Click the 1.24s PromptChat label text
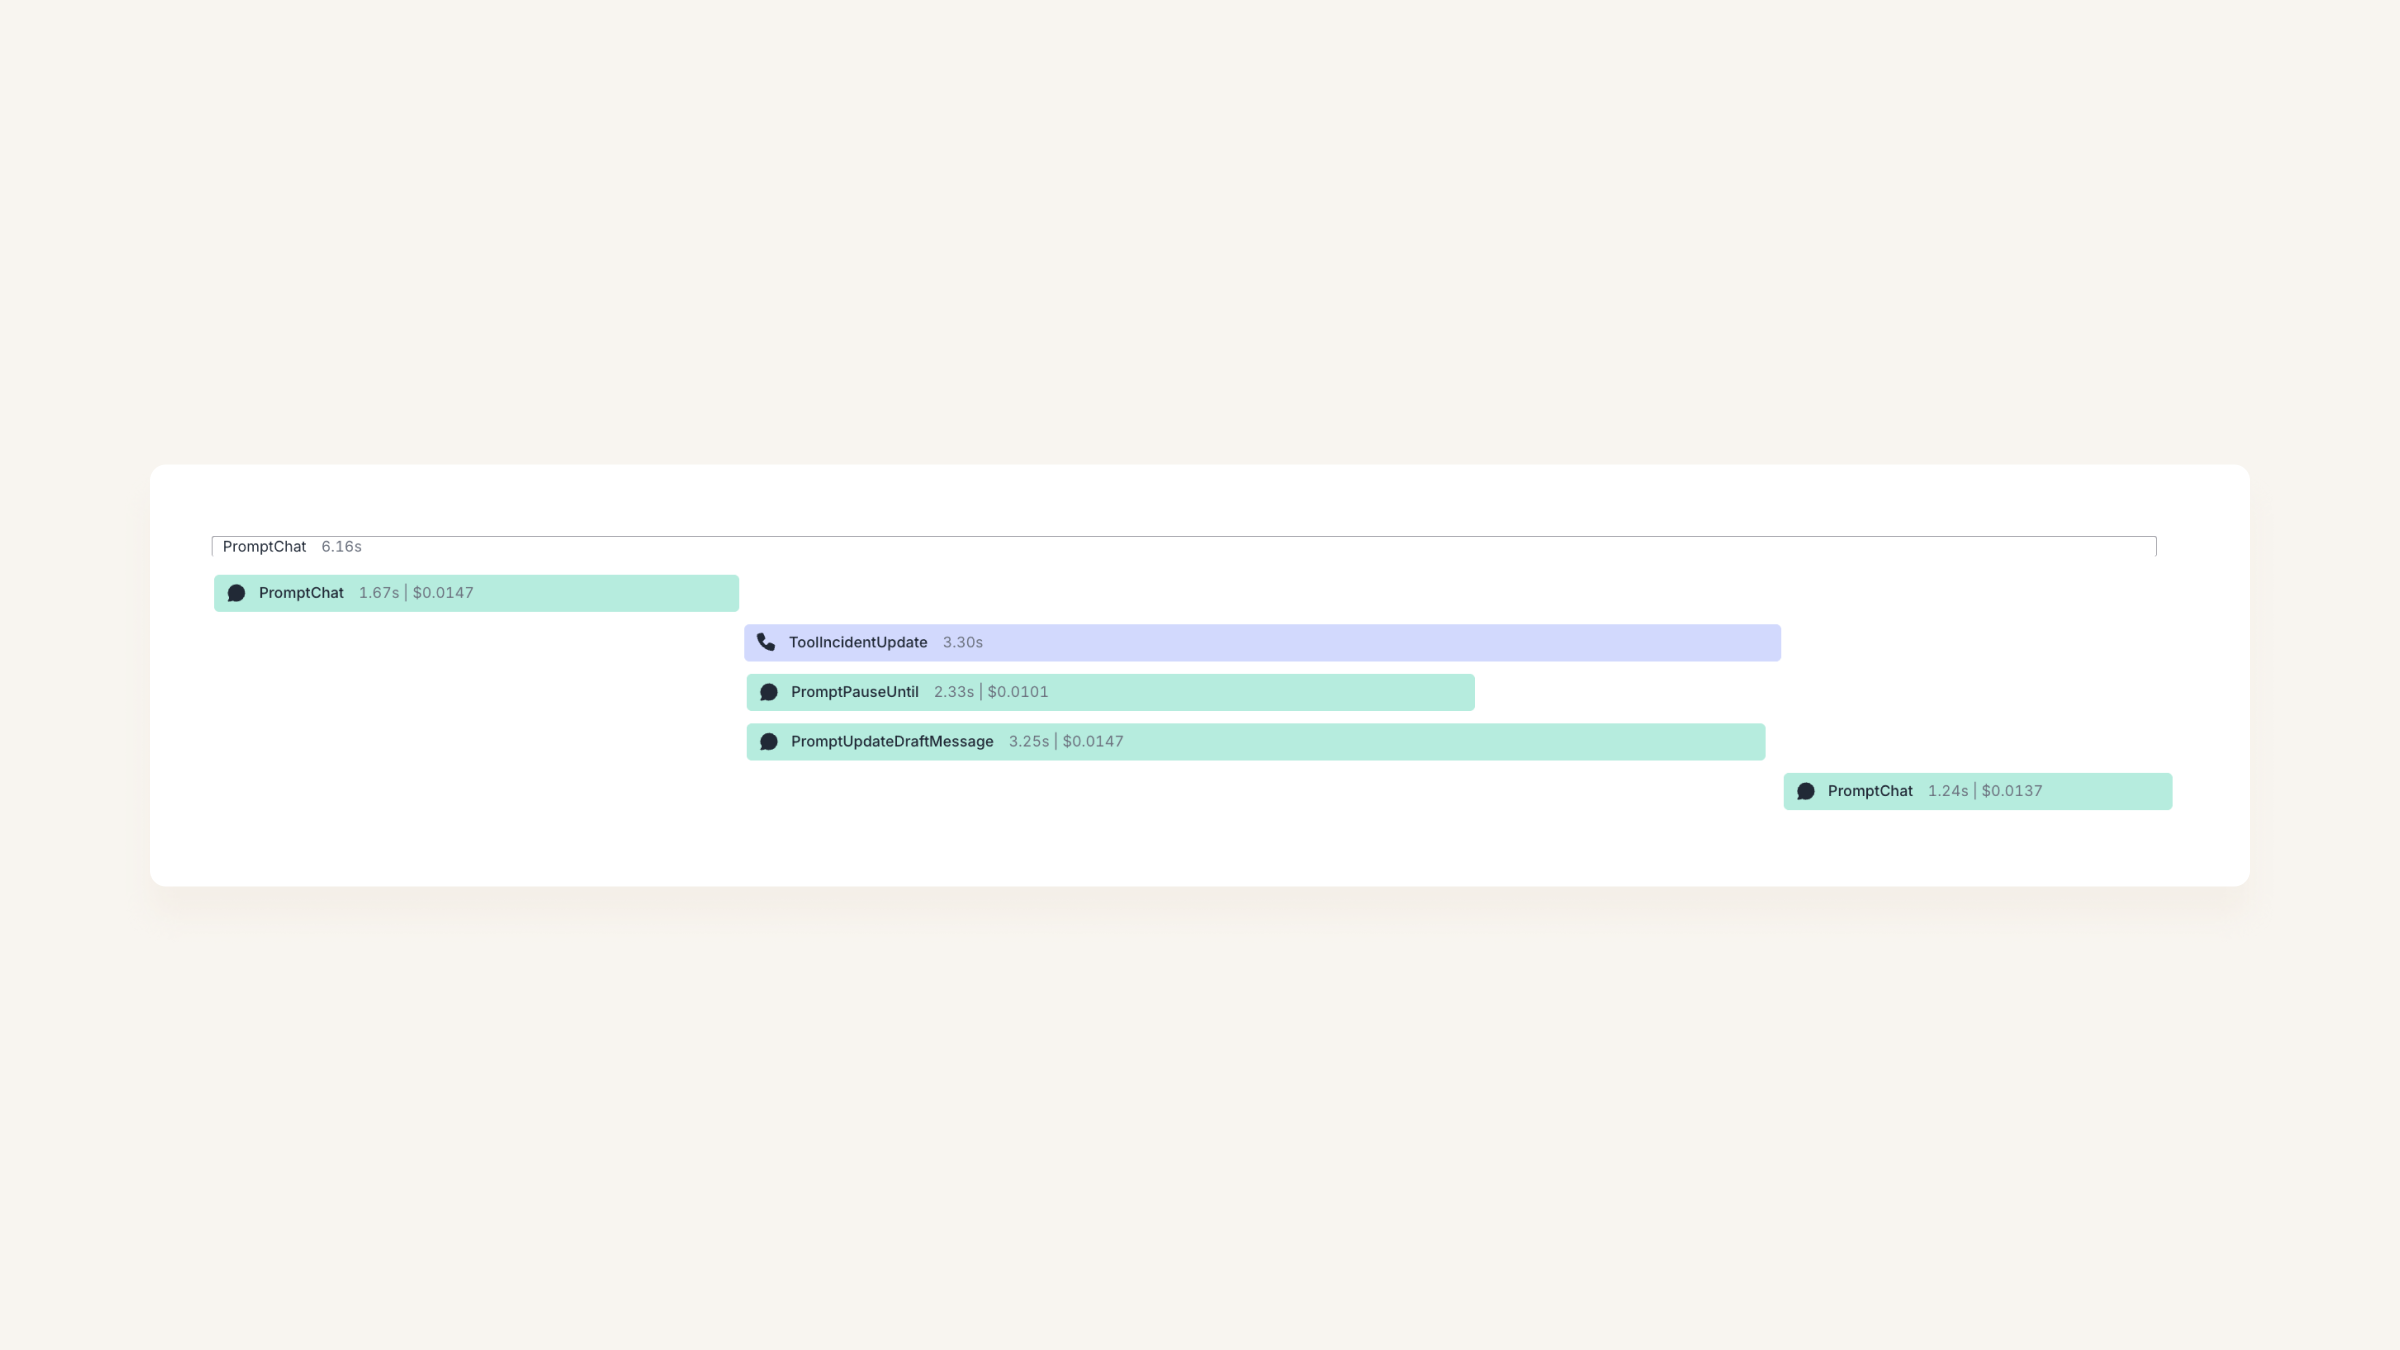This screenshot has height=1350, width=2400. tap(1870, 791)
